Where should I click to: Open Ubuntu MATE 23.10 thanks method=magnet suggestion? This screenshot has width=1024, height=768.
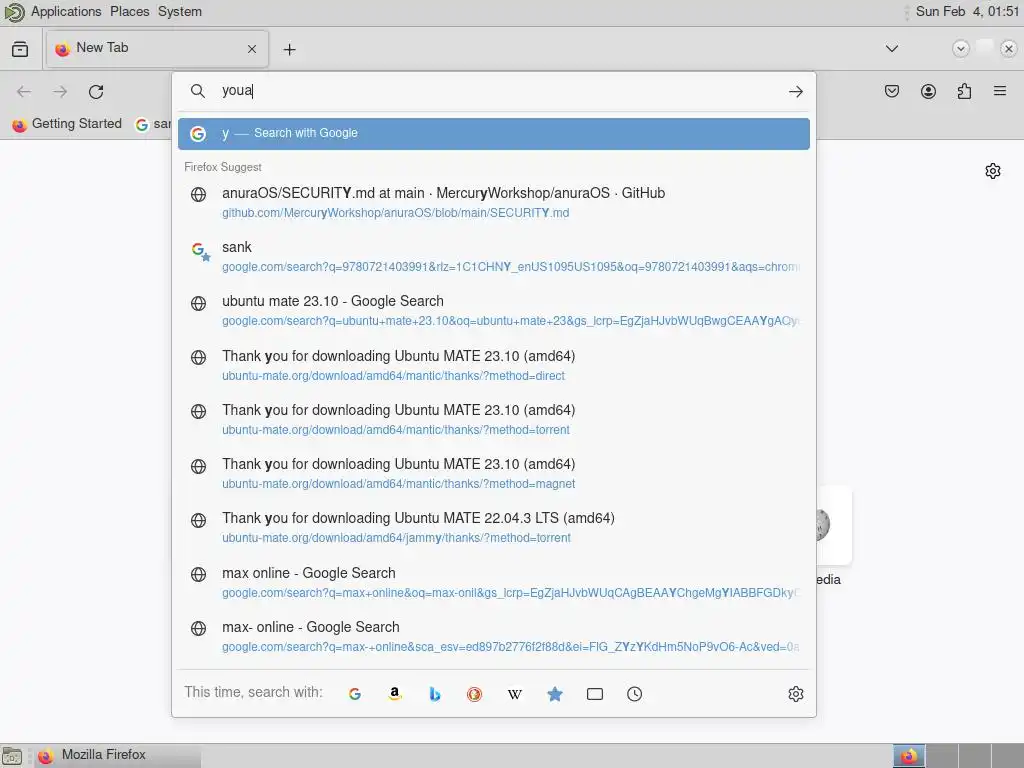494,473
